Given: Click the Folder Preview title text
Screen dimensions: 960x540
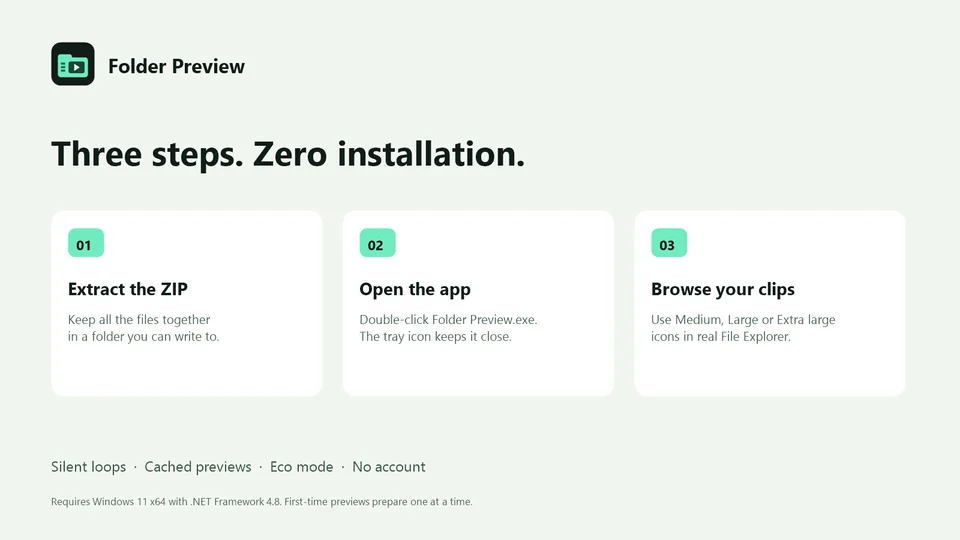Looking at the screenshot, I should (176, 66).
